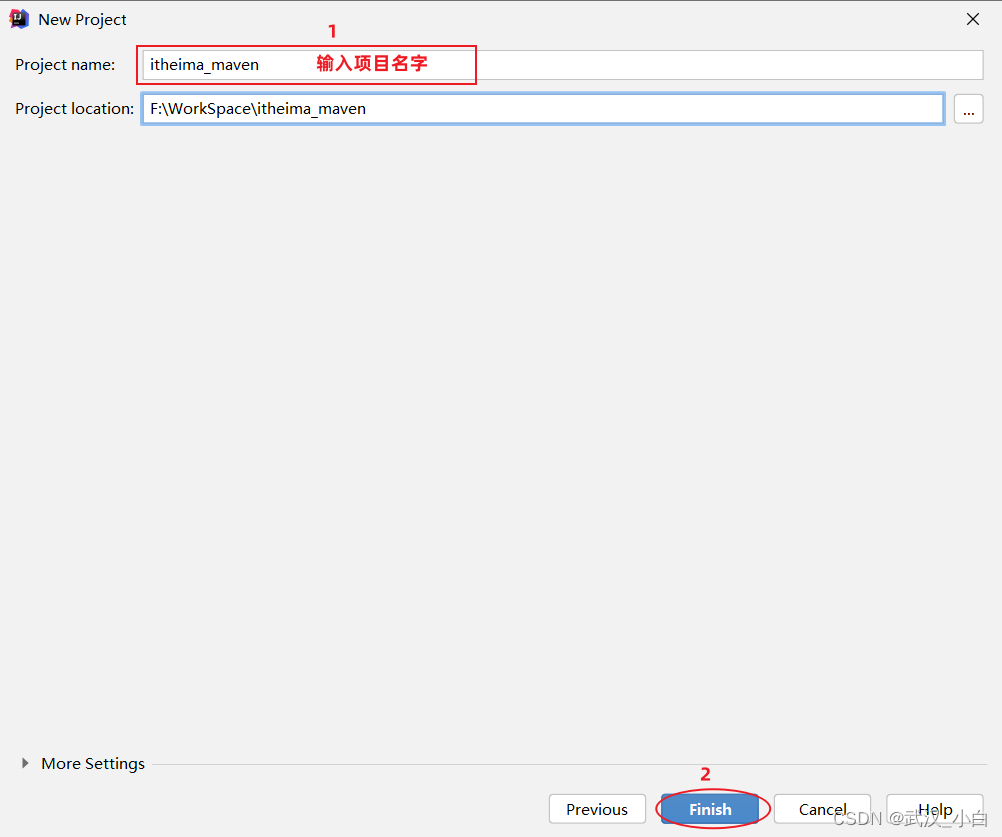Click the New Project window title
Image resolution: width=1002 pixels, height=837 pixels.
(x=82, y=20)
